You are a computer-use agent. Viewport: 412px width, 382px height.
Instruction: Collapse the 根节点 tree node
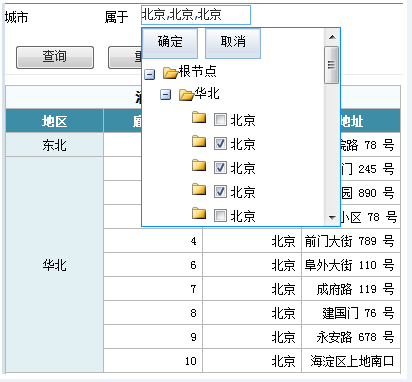tap(150, 74)
